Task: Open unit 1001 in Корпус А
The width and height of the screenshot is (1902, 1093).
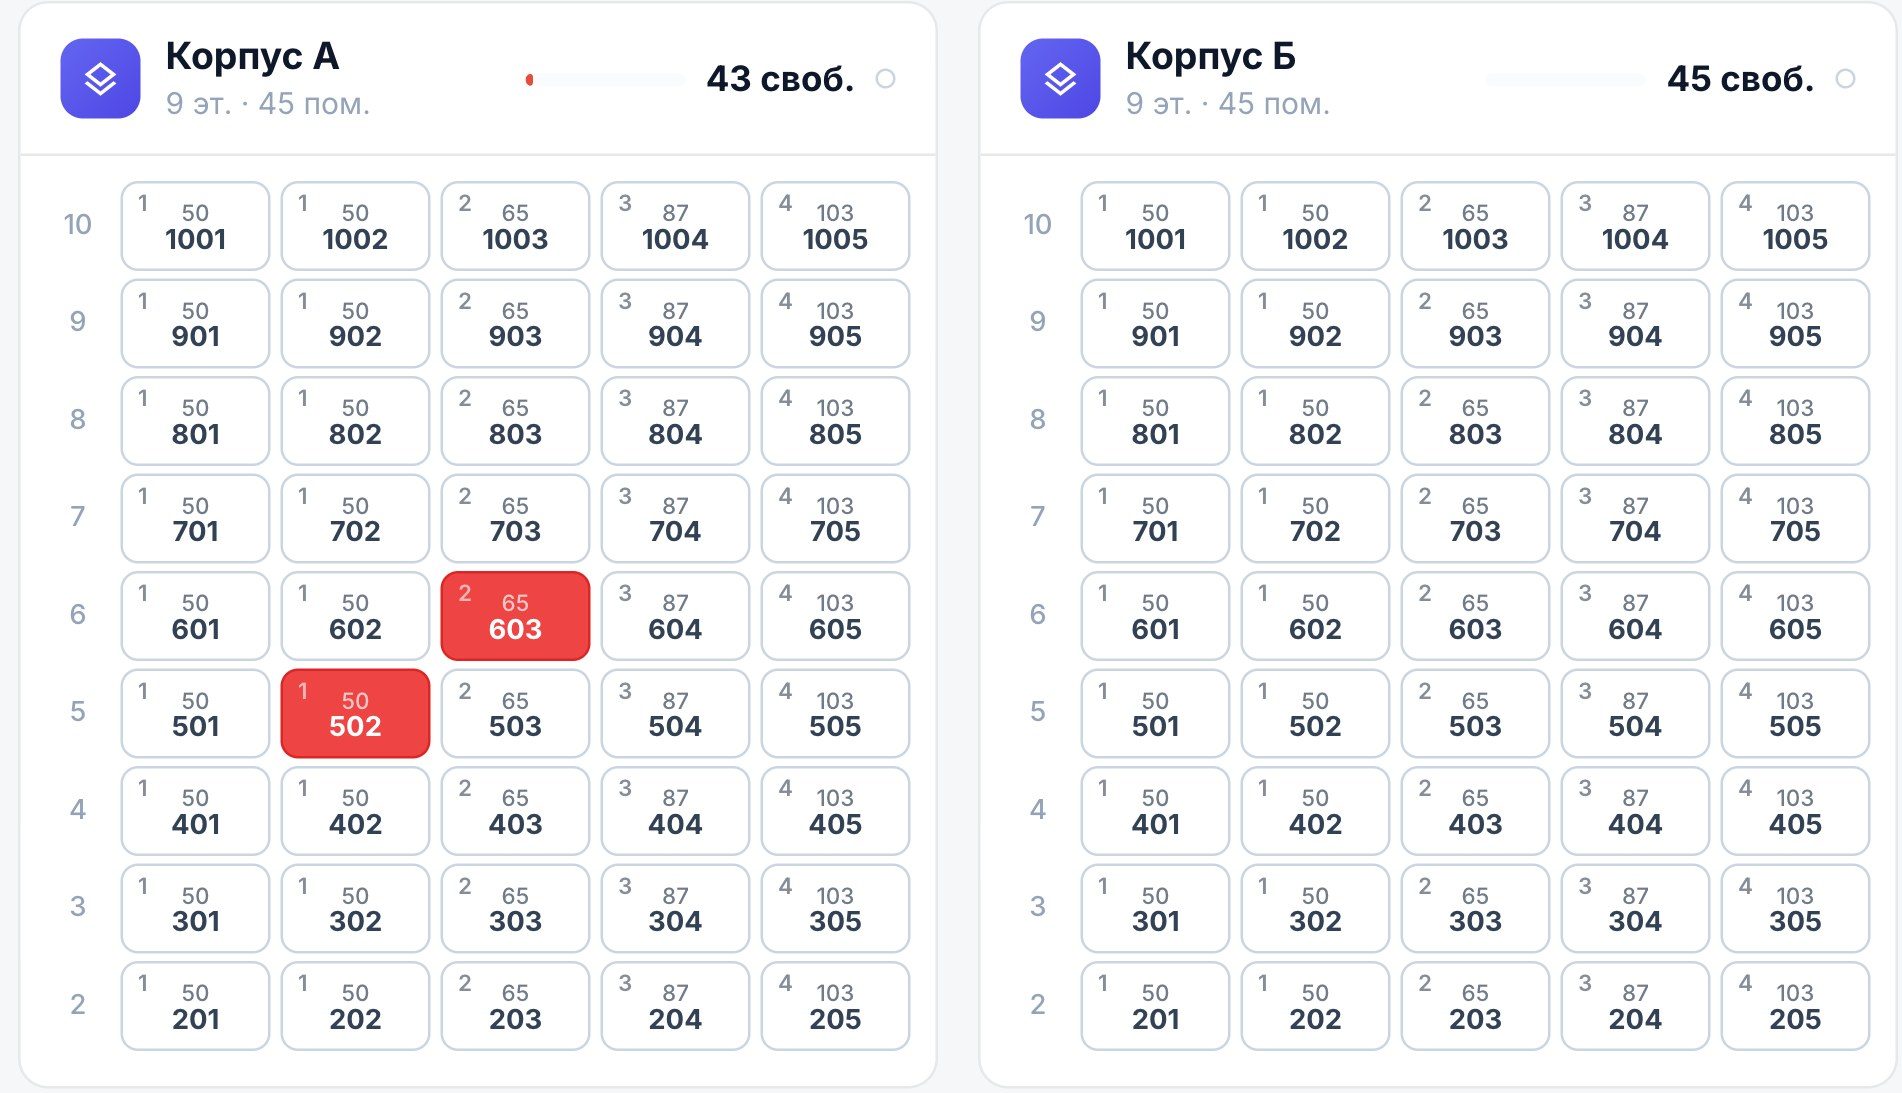Action: tap(195, 226)
